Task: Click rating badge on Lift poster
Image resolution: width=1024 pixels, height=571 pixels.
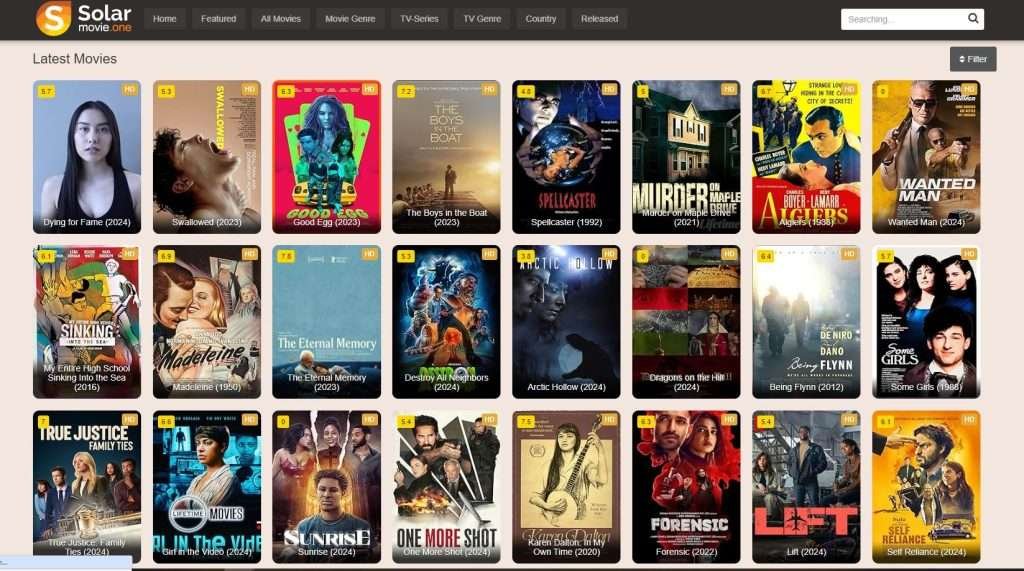Action: pos(765,421)
